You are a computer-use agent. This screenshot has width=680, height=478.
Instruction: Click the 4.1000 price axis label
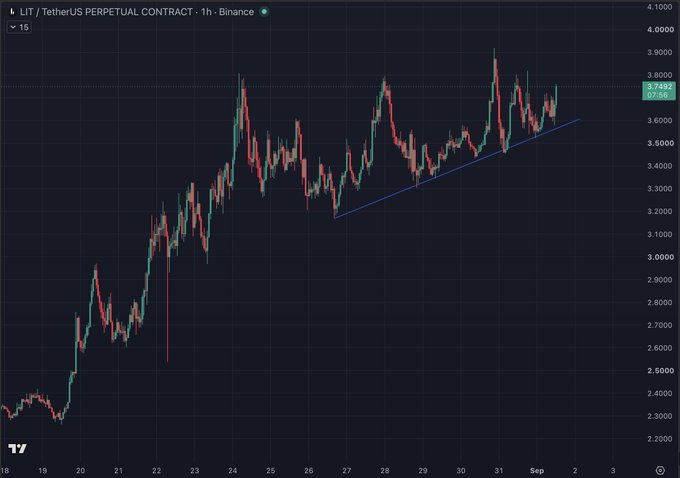tap(660, 7)
